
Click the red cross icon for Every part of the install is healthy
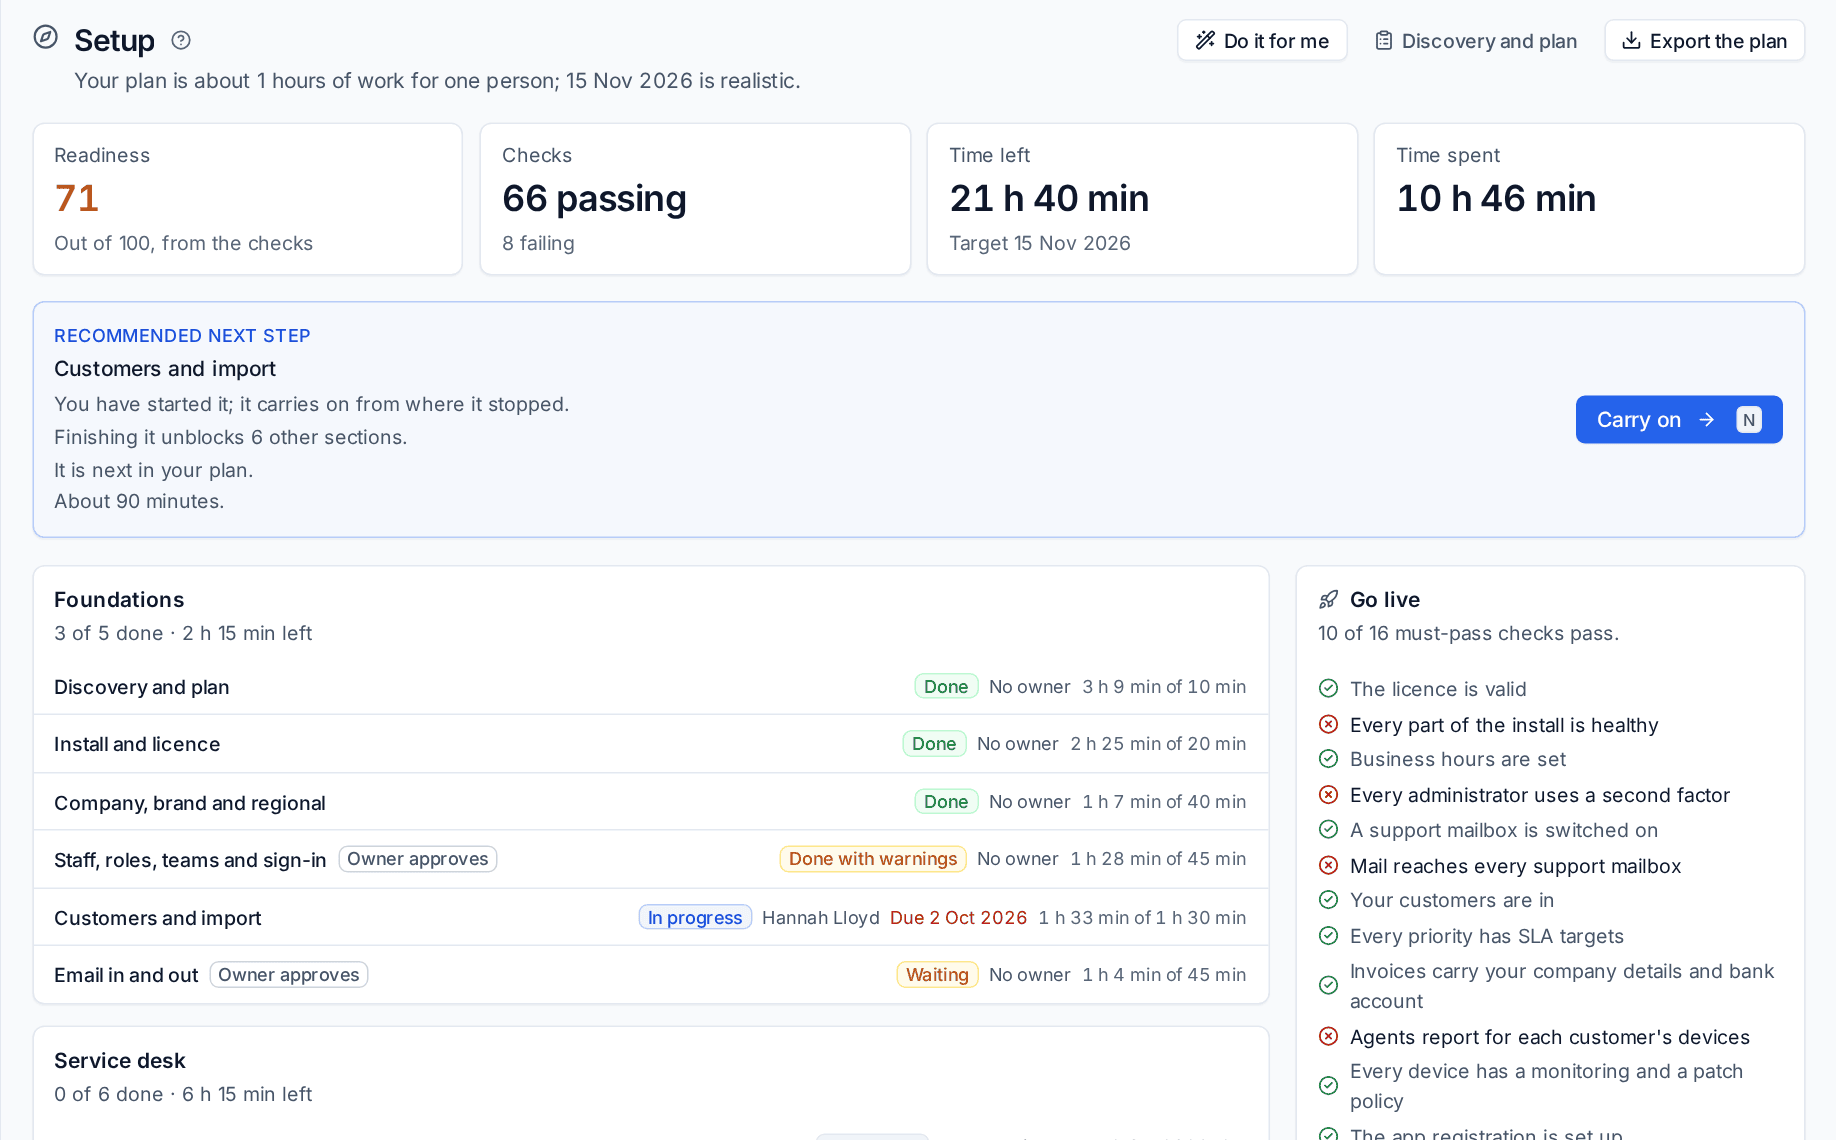1328,724
